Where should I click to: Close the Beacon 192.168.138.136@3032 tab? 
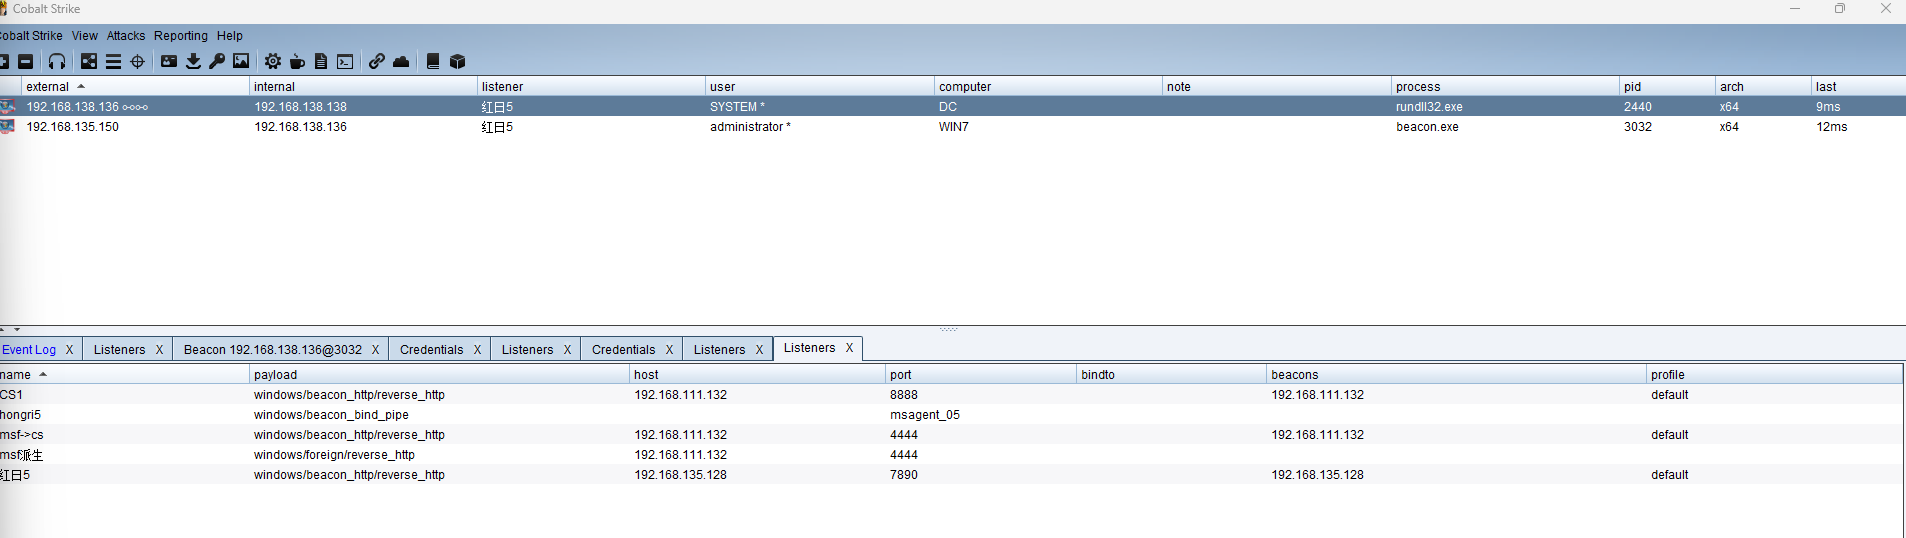375,350
